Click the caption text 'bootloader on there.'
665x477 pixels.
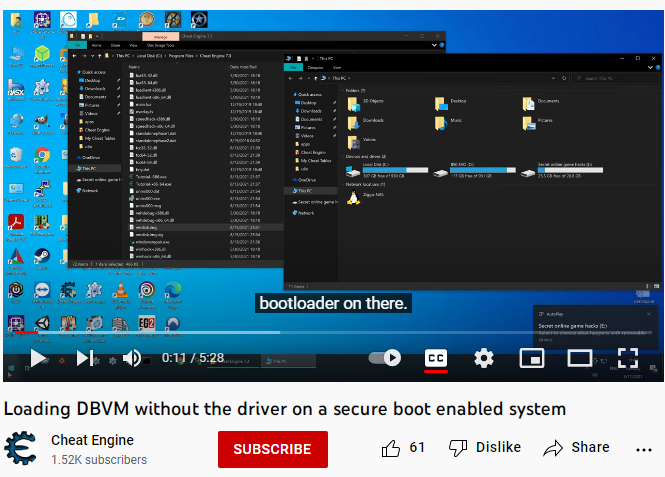point(333,303)
